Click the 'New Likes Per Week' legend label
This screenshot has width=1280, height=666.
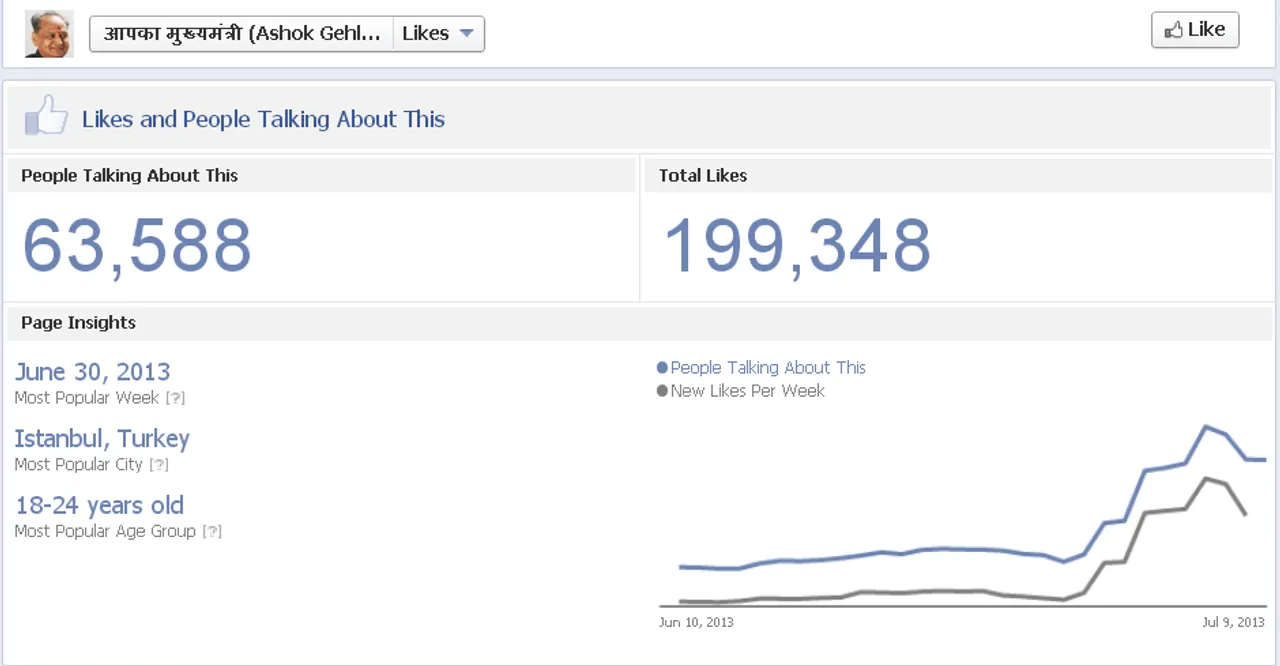pos(747,391)
